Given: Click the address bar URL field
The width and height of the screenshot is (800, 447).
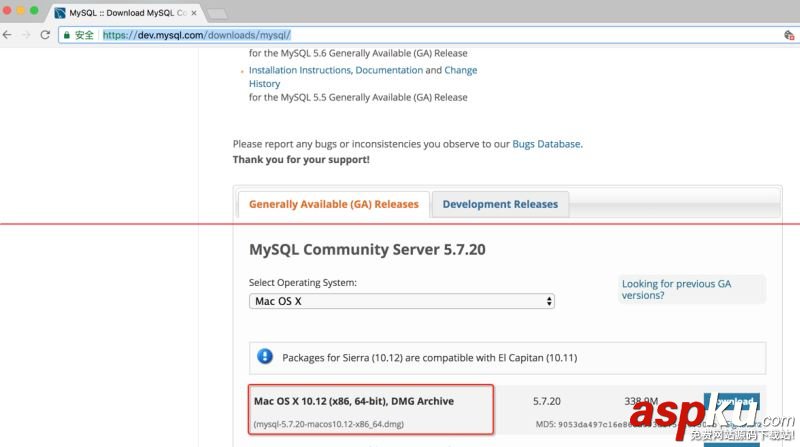Looking at the screenshot, I should tap(400, 35).
